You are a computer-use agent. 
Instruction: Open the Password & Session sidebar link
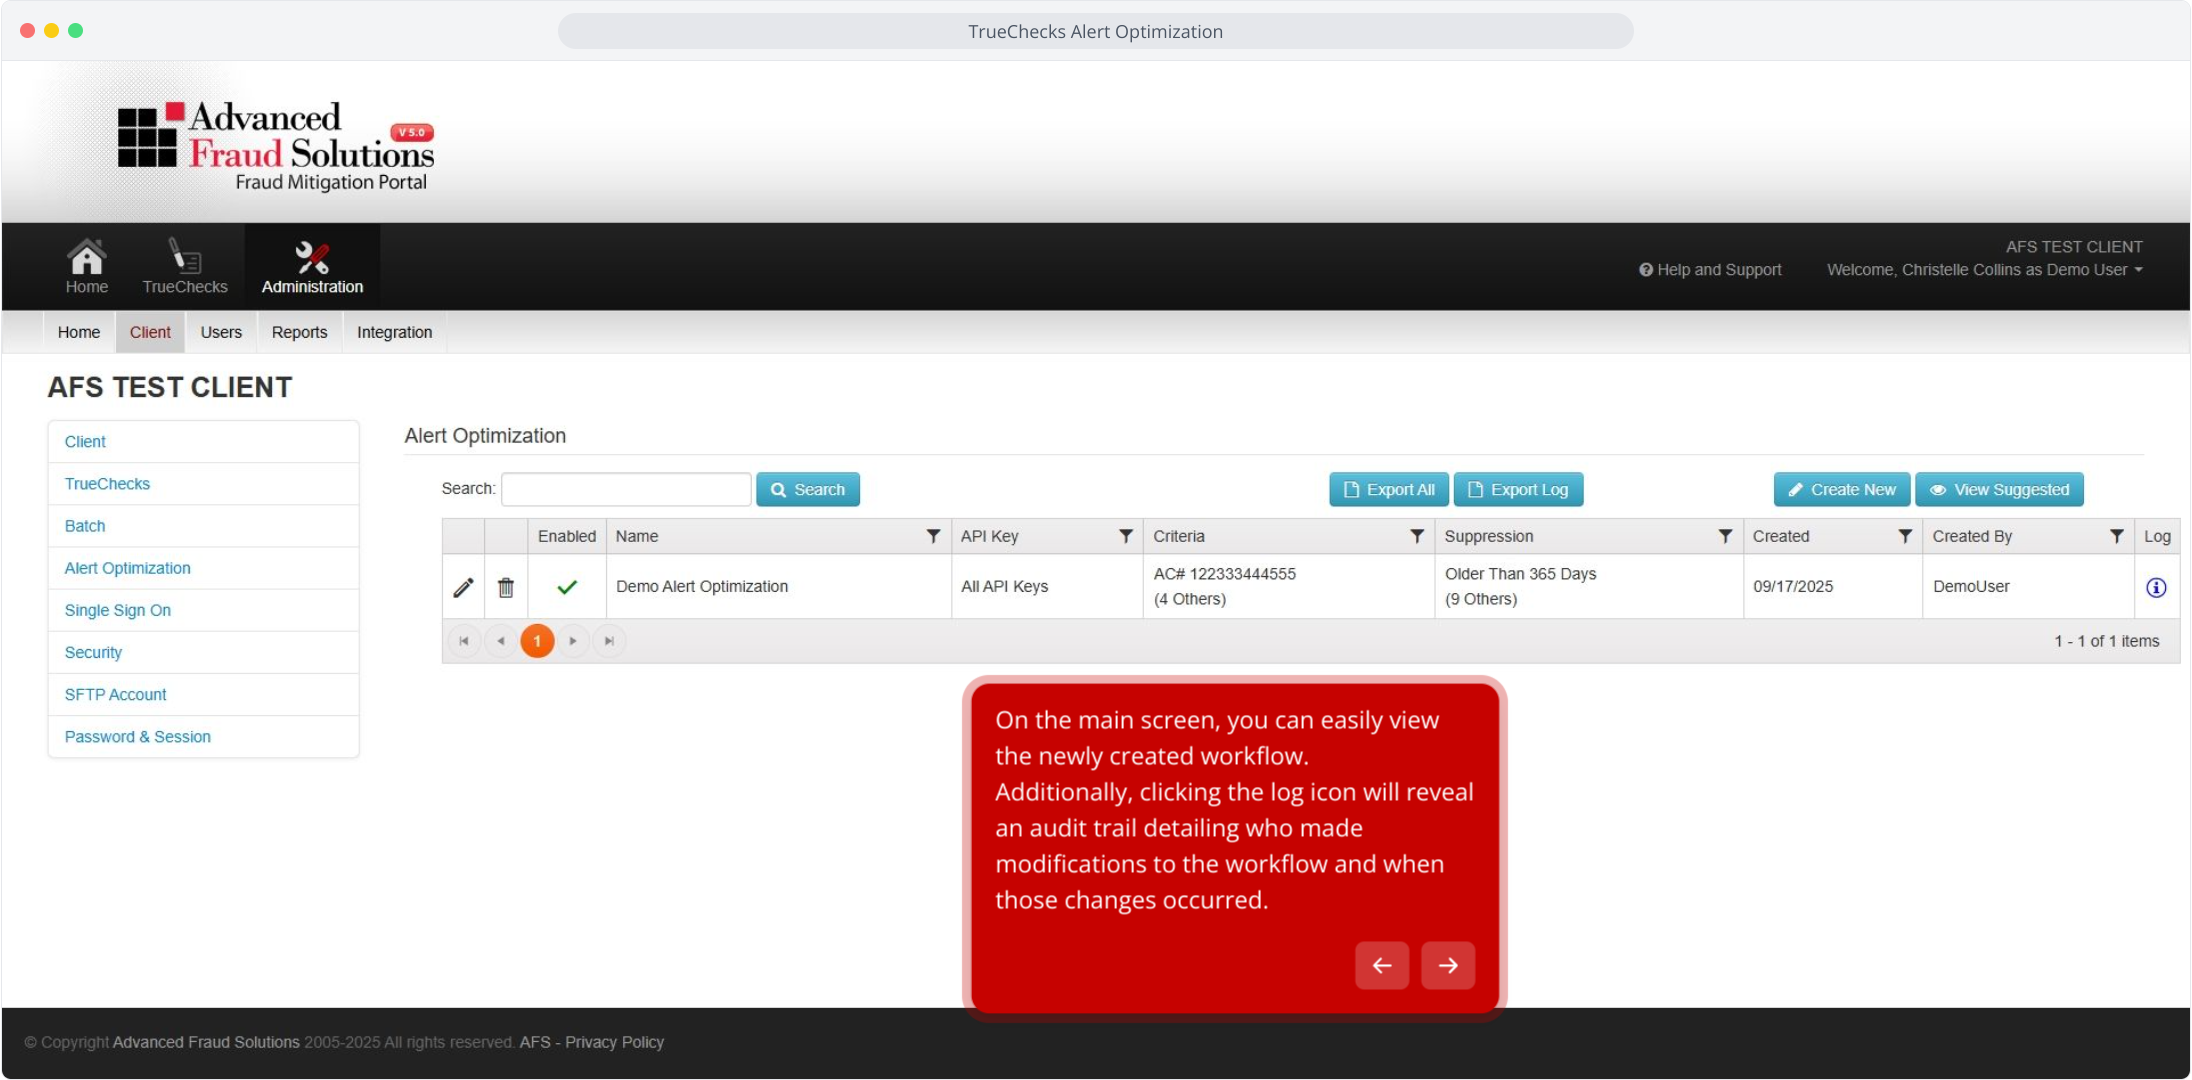[138, 736]
